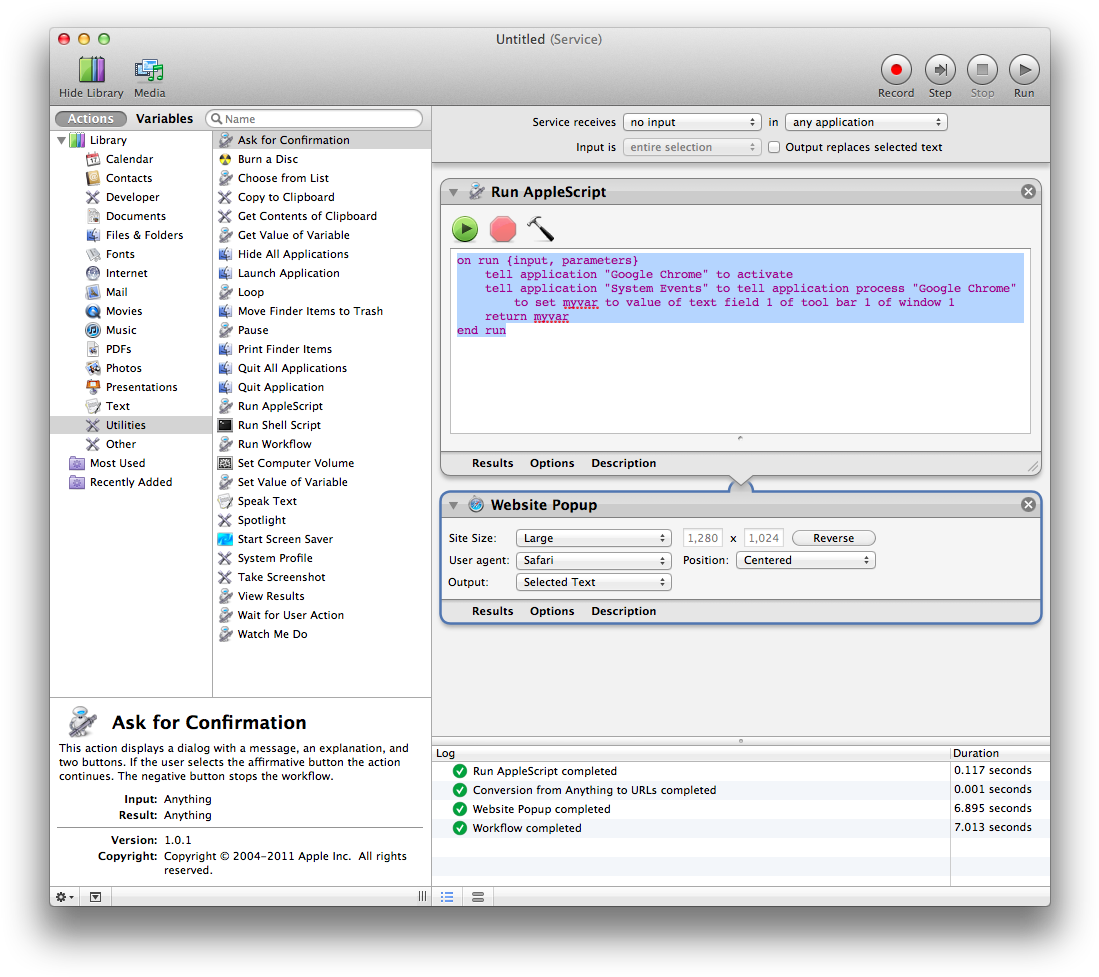Open the Options tab of Website Popup

point(551,610)
